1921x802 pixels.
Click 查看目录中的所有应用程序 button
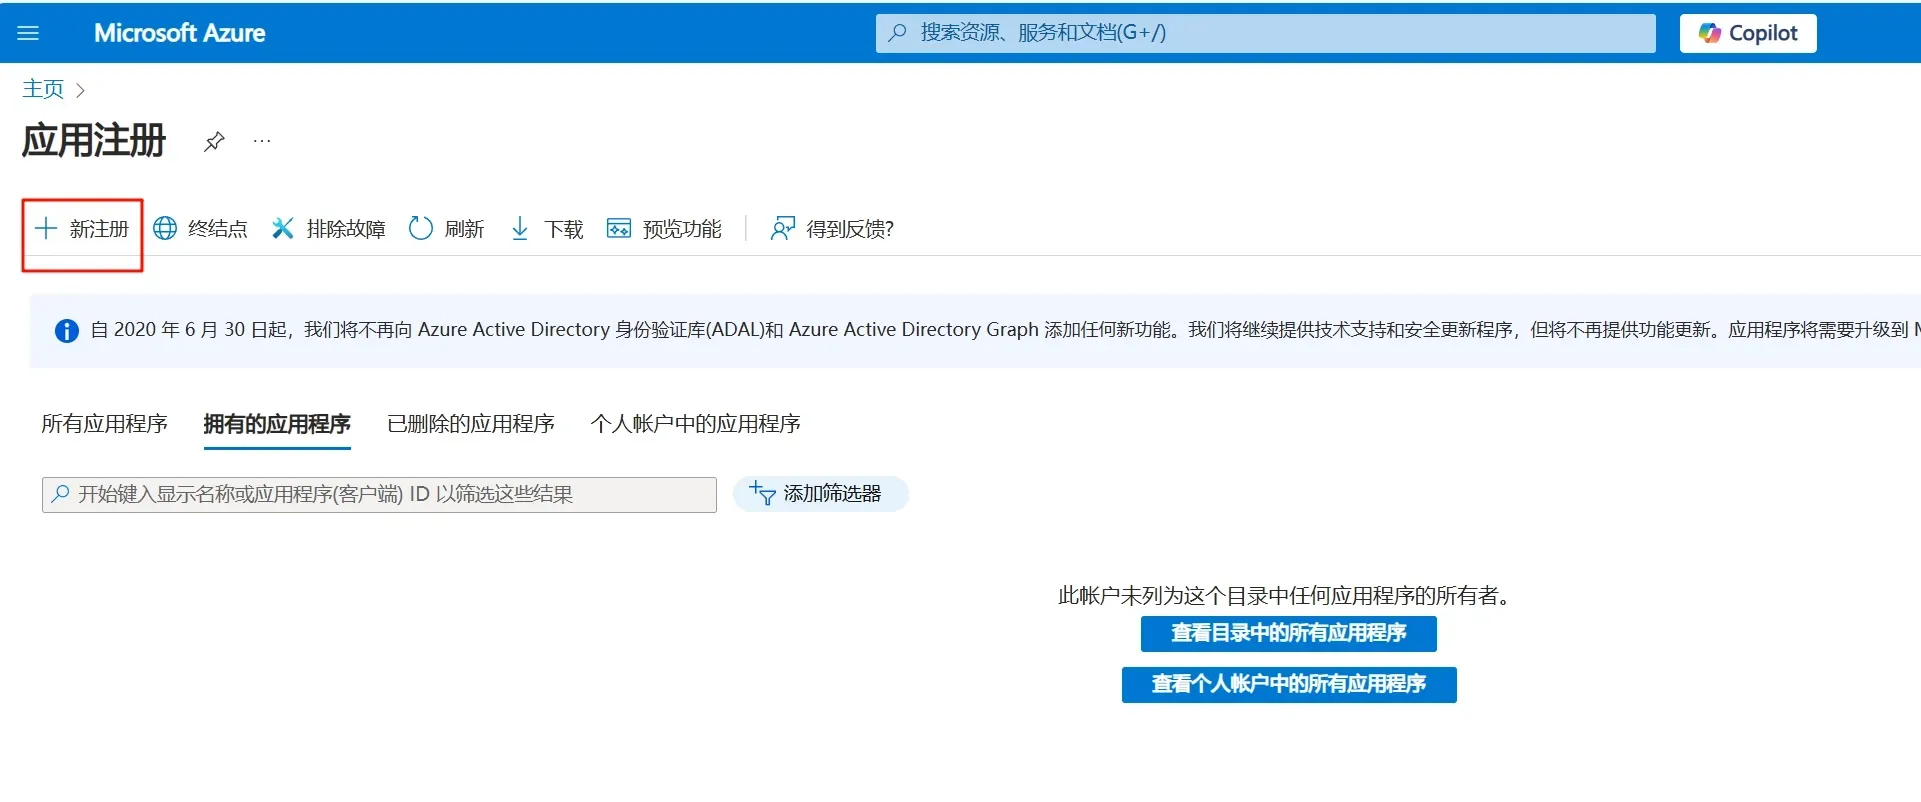point(1289,634)
